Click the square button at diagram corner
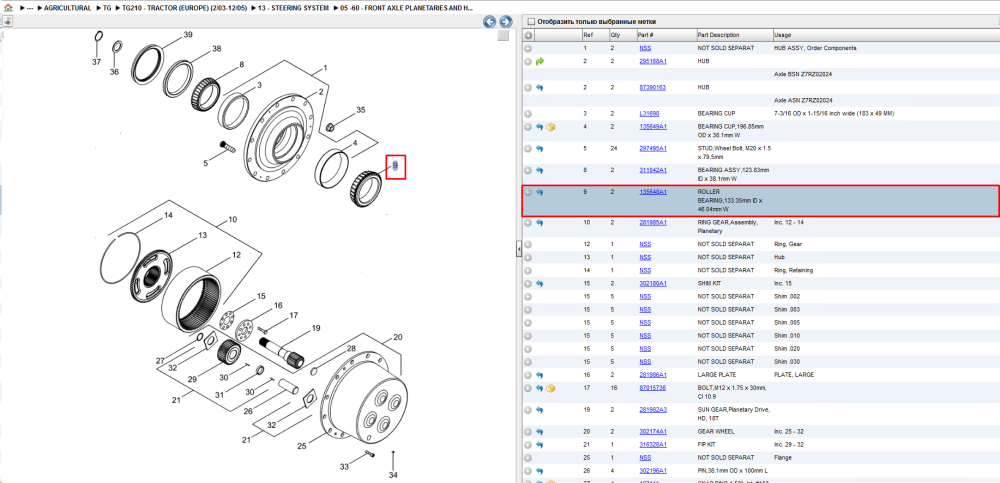The height and width of the screenshot is (483, 1000). (503, 35)
